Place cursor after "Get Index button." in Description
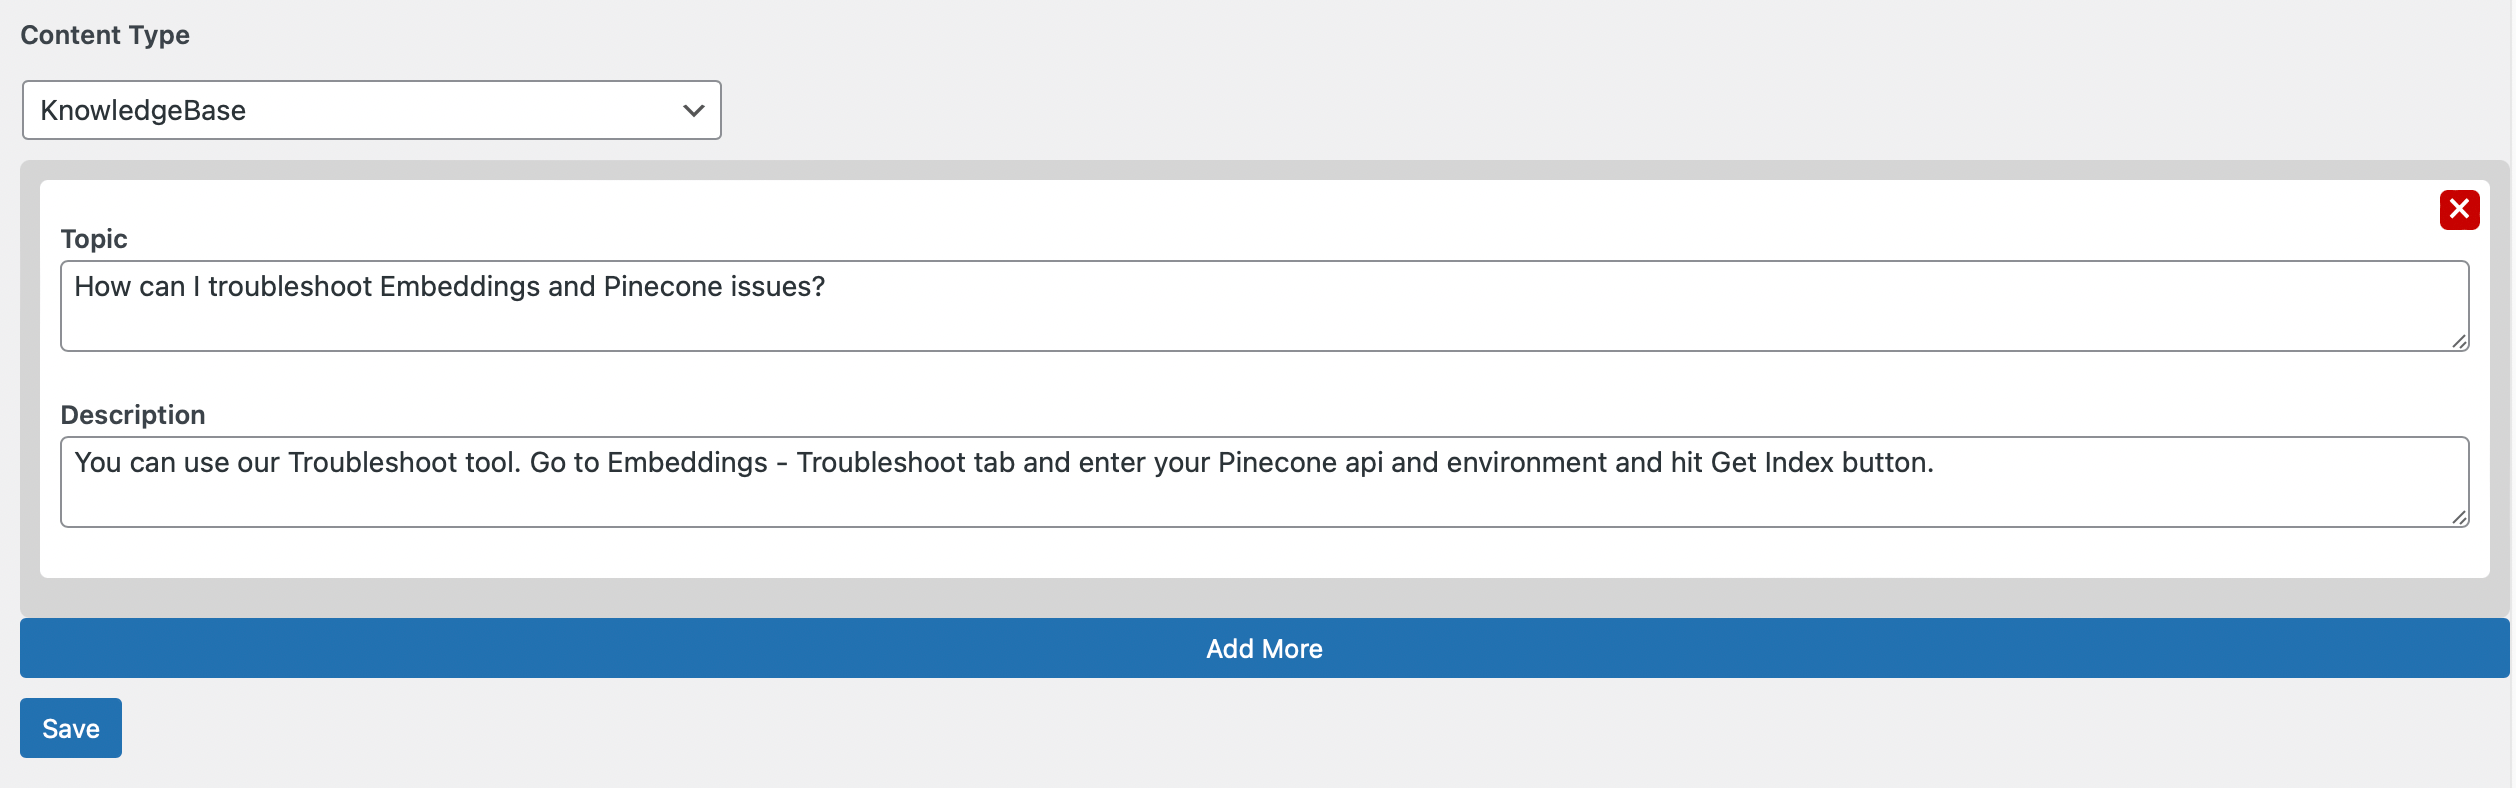 click(x=1937, y=463)
